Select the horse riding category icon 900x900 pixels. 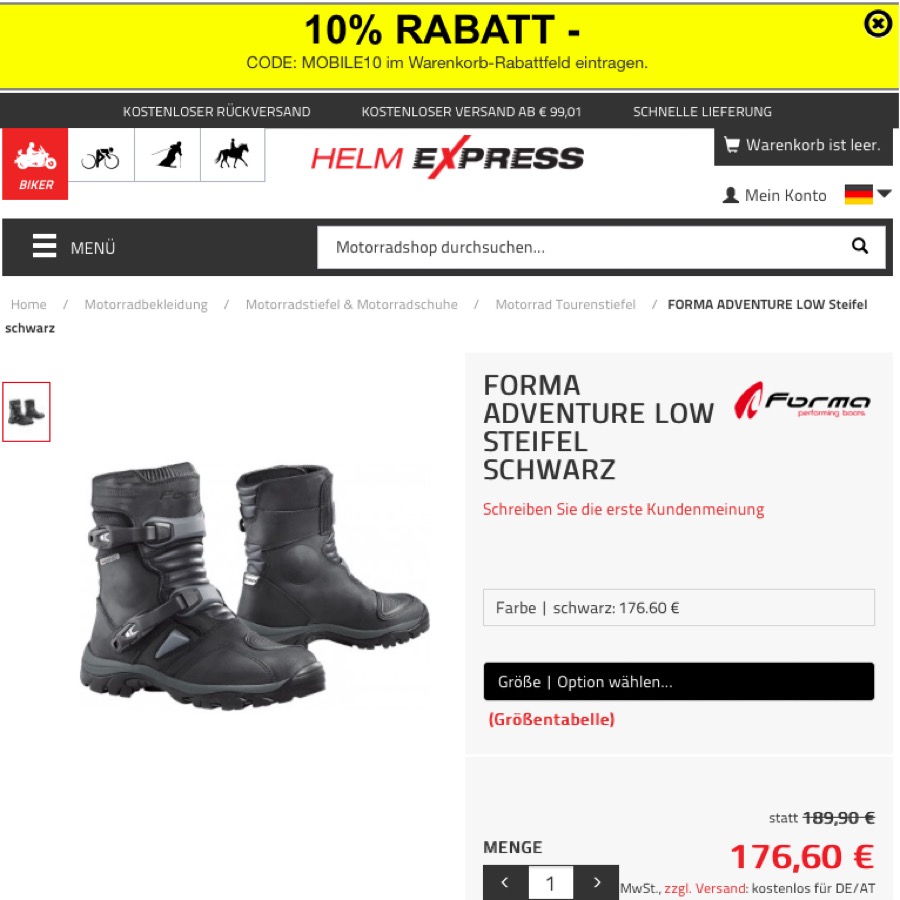(x=232, y=156)
